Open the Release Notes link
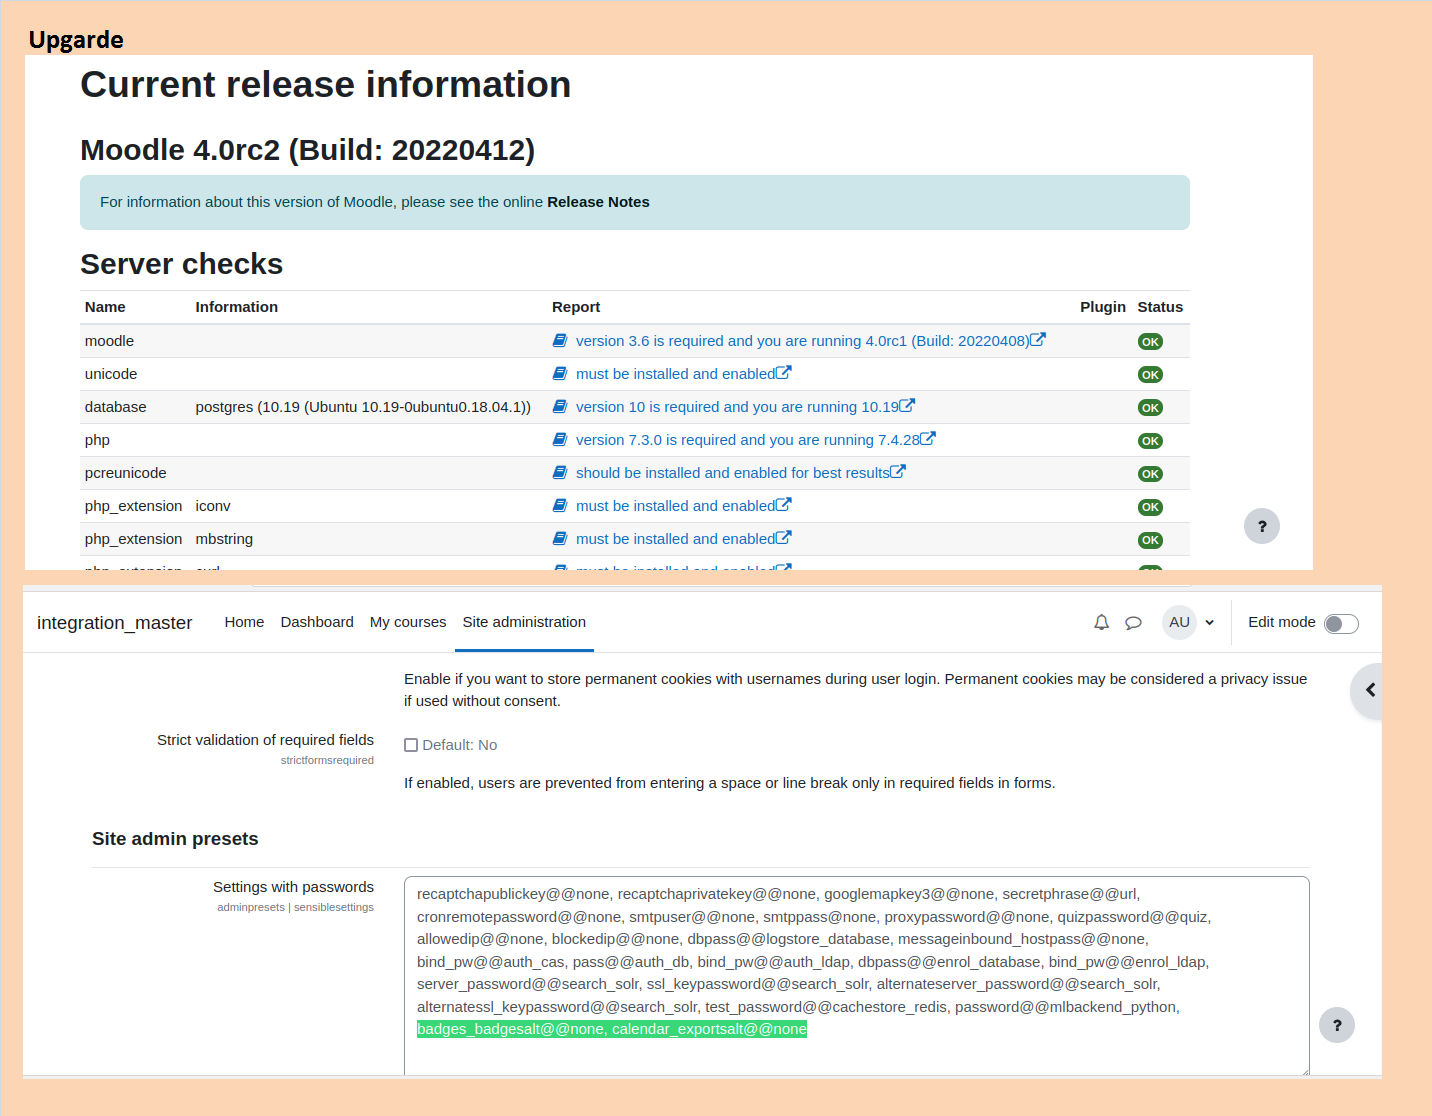Screen dimensions: 1432x1116 coord(598,202)
